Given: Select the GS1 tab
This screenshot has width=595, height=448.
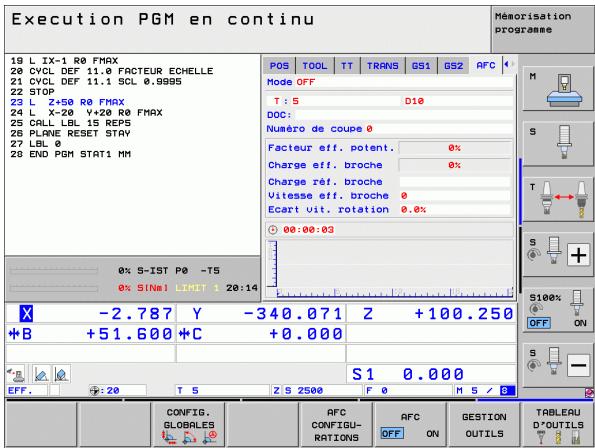Looking at the screenshot, I should (421, 66).
